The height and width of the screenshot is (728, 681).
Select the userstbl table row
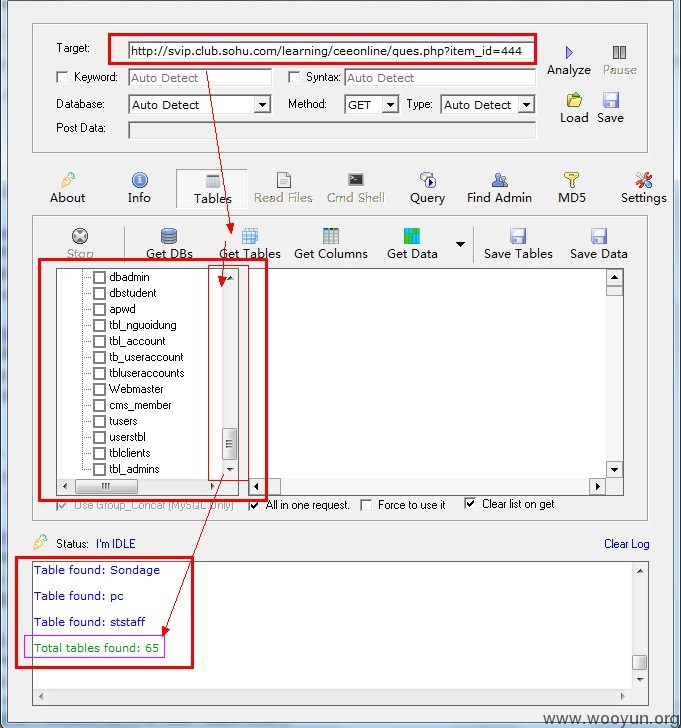[127, 437]
